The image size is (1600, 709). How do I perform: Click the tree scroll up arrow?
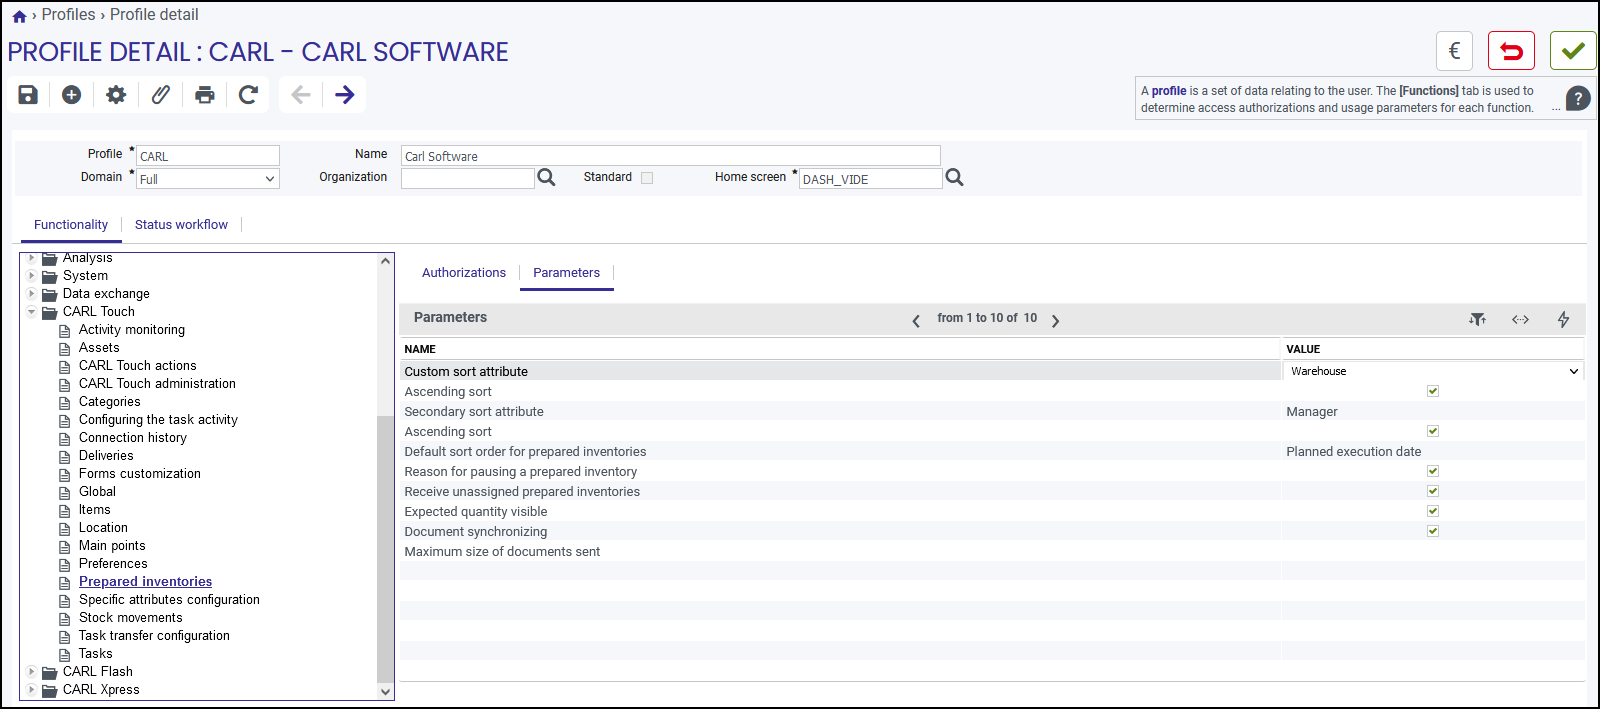point(385,261)
